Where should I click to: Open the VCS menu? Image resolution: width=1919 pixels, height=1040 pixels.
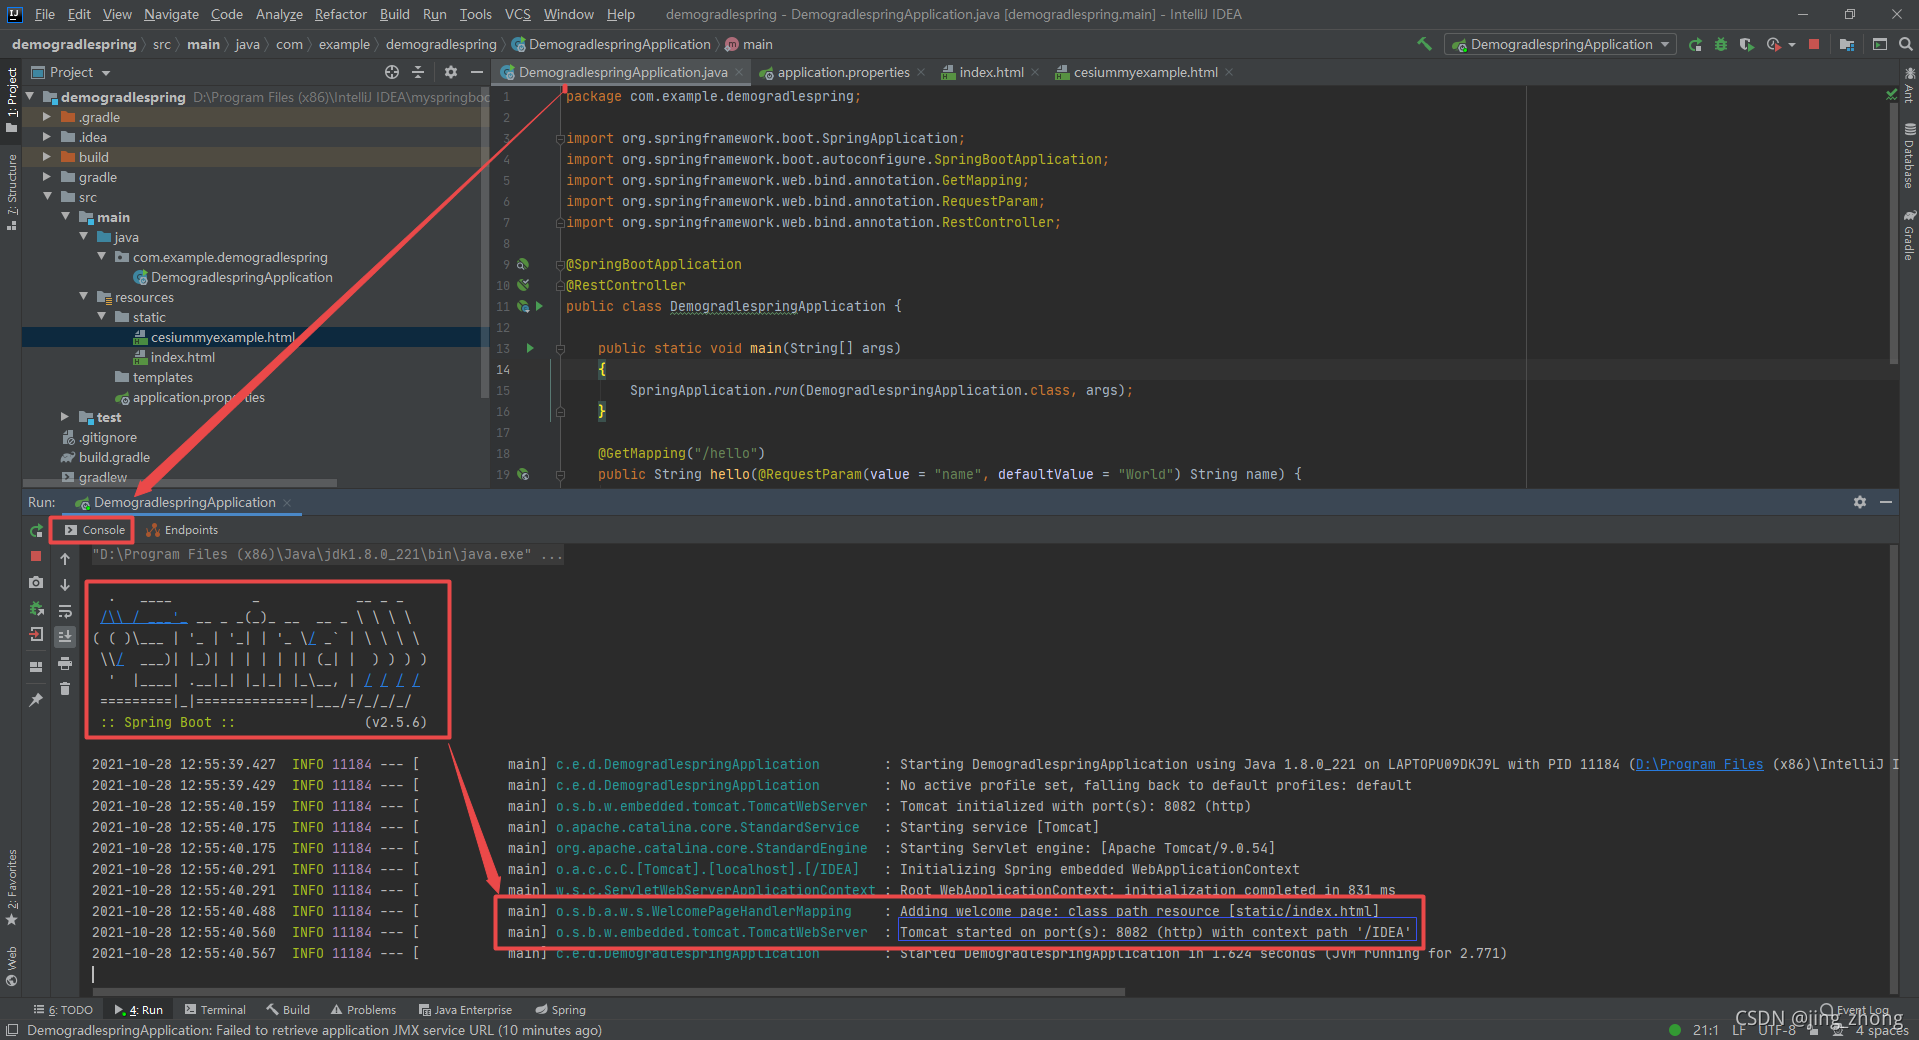tap(517, 14)
